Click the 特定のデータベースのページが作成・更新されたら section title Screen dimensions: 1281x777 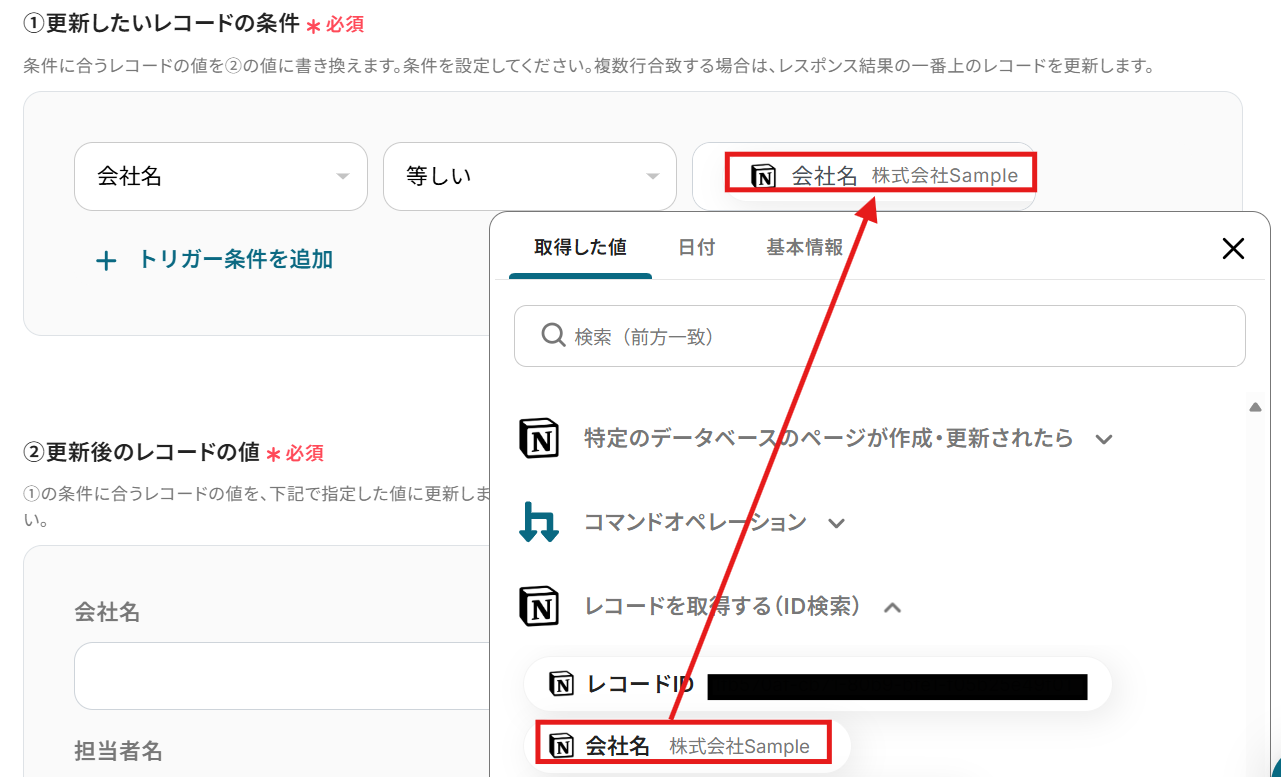[829, 438]
